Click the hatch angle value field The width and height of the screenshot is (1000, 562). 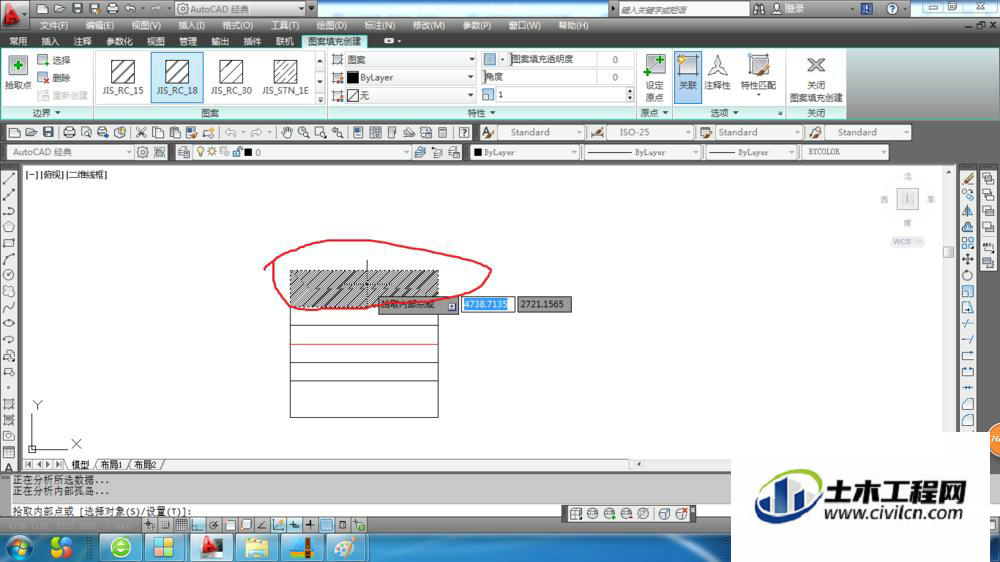point(615,77)
